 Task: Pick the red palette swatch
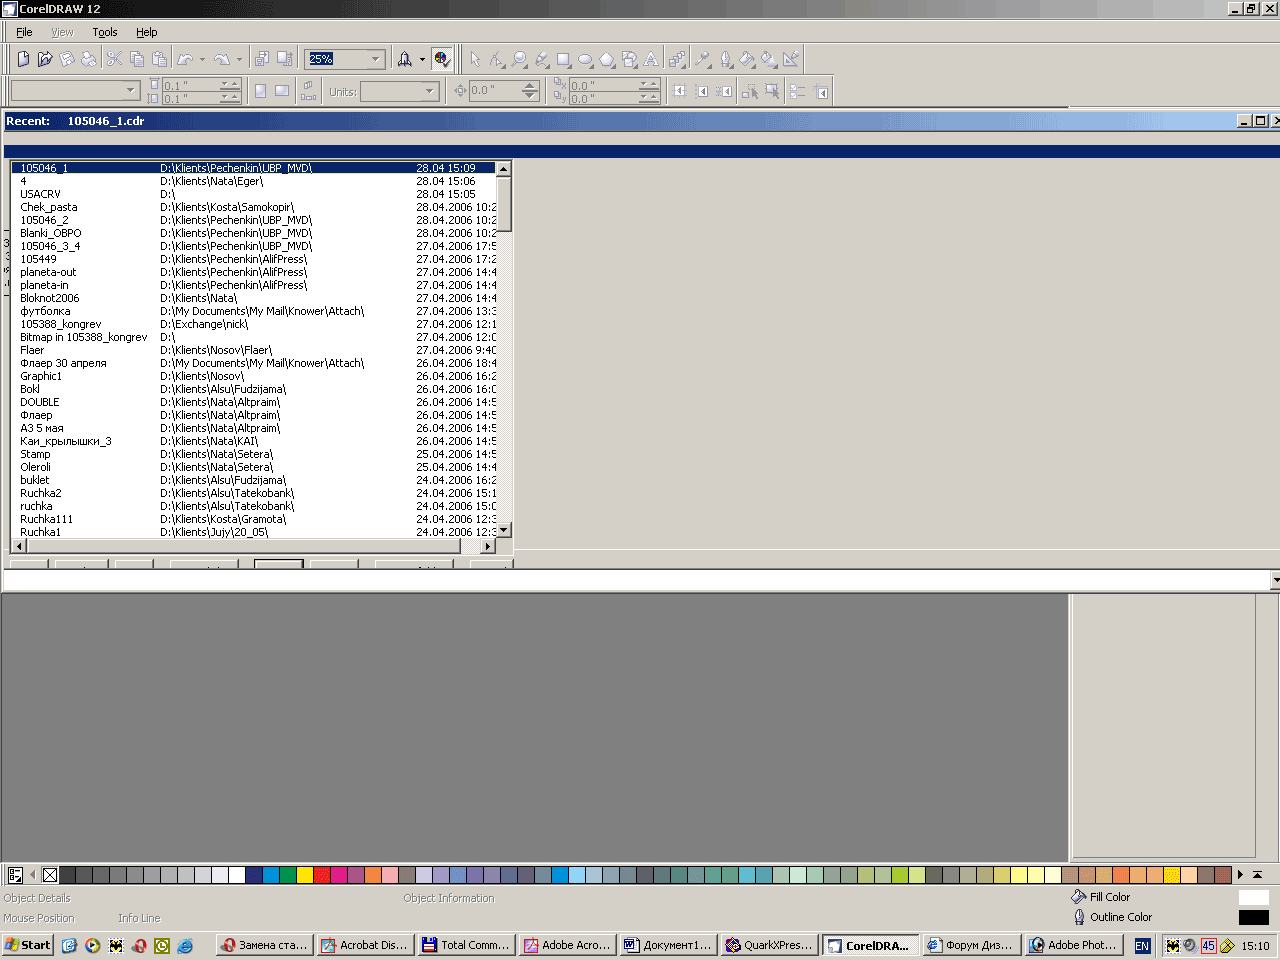pos(322,875)
